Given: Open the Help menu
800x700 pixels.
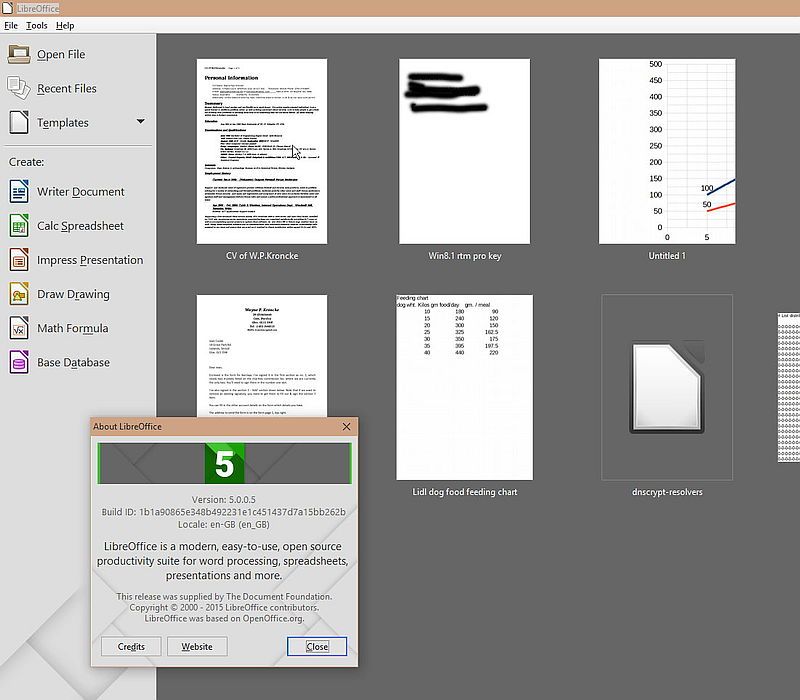Looking at the screenshot, I should [65, 26].
